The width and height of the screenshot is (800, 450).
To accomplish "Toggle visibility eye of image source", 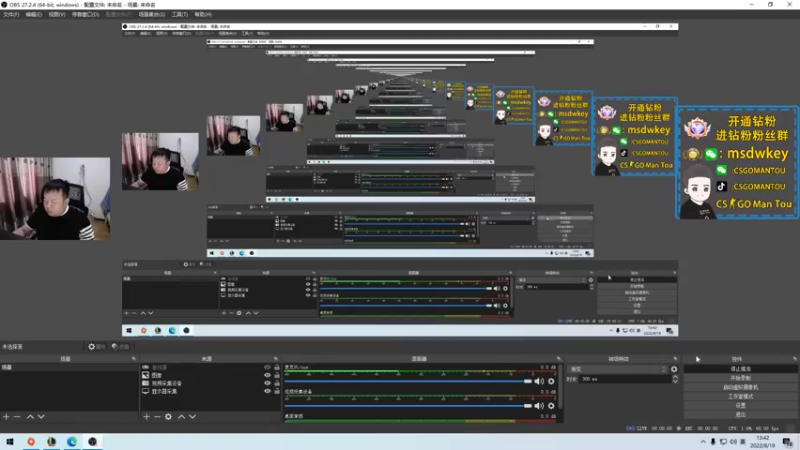I will [267, 375].
